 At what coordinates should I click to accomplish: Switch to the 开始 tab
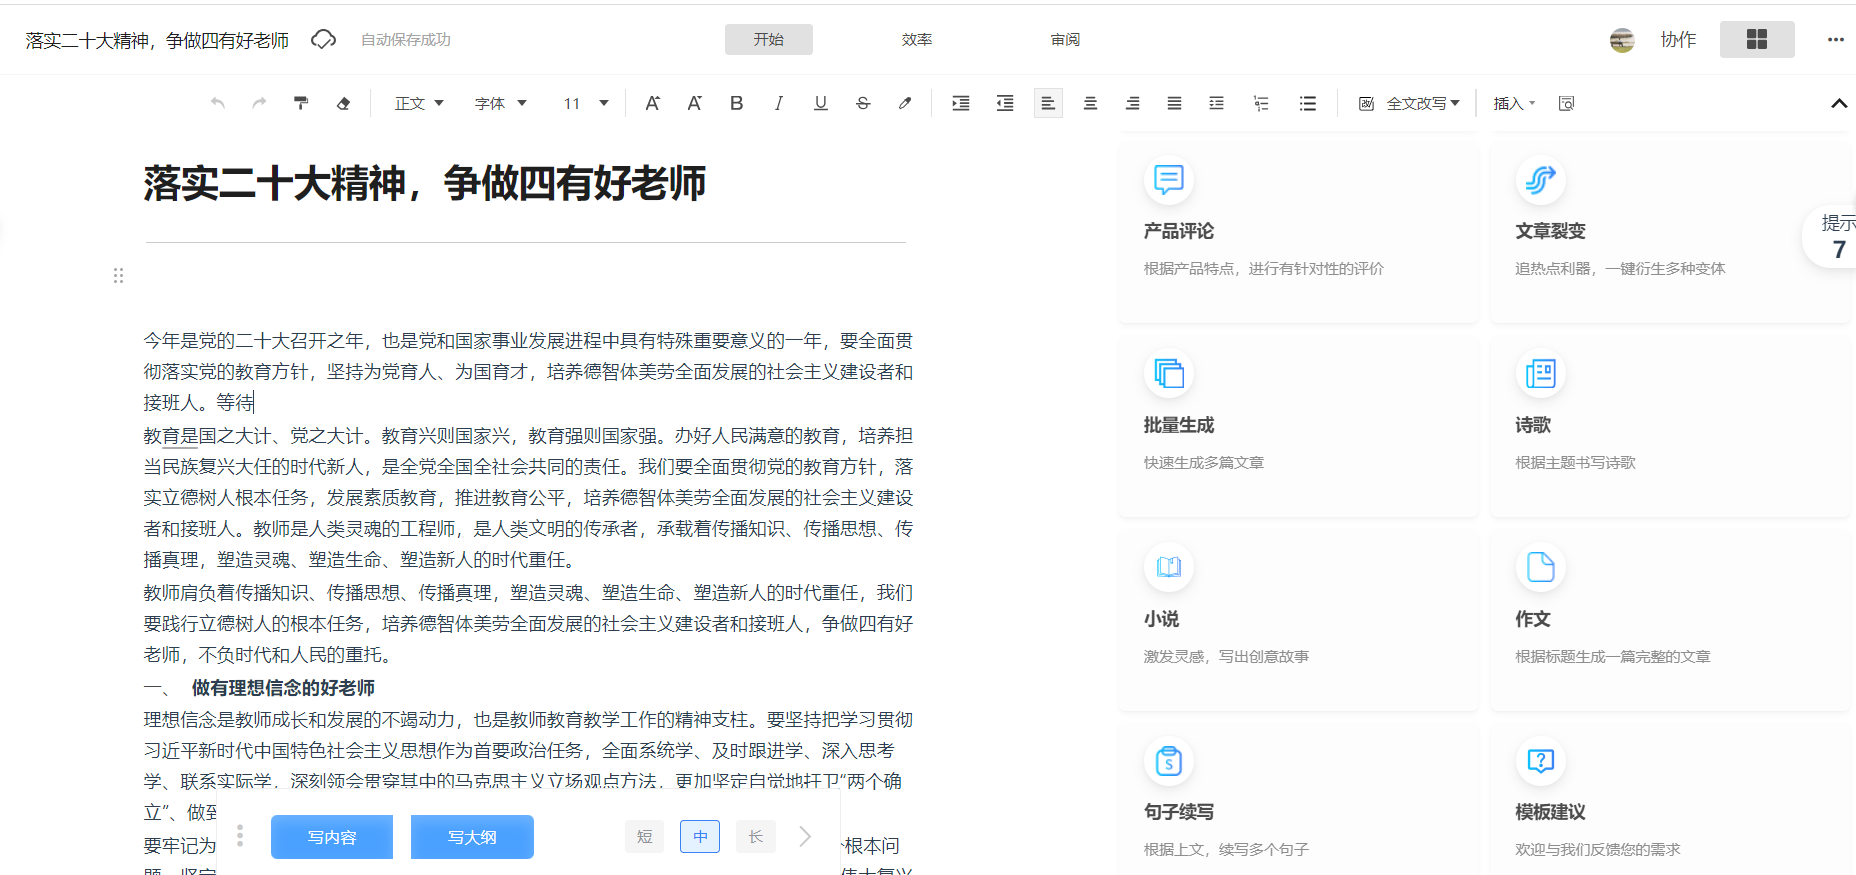[769, 39]
